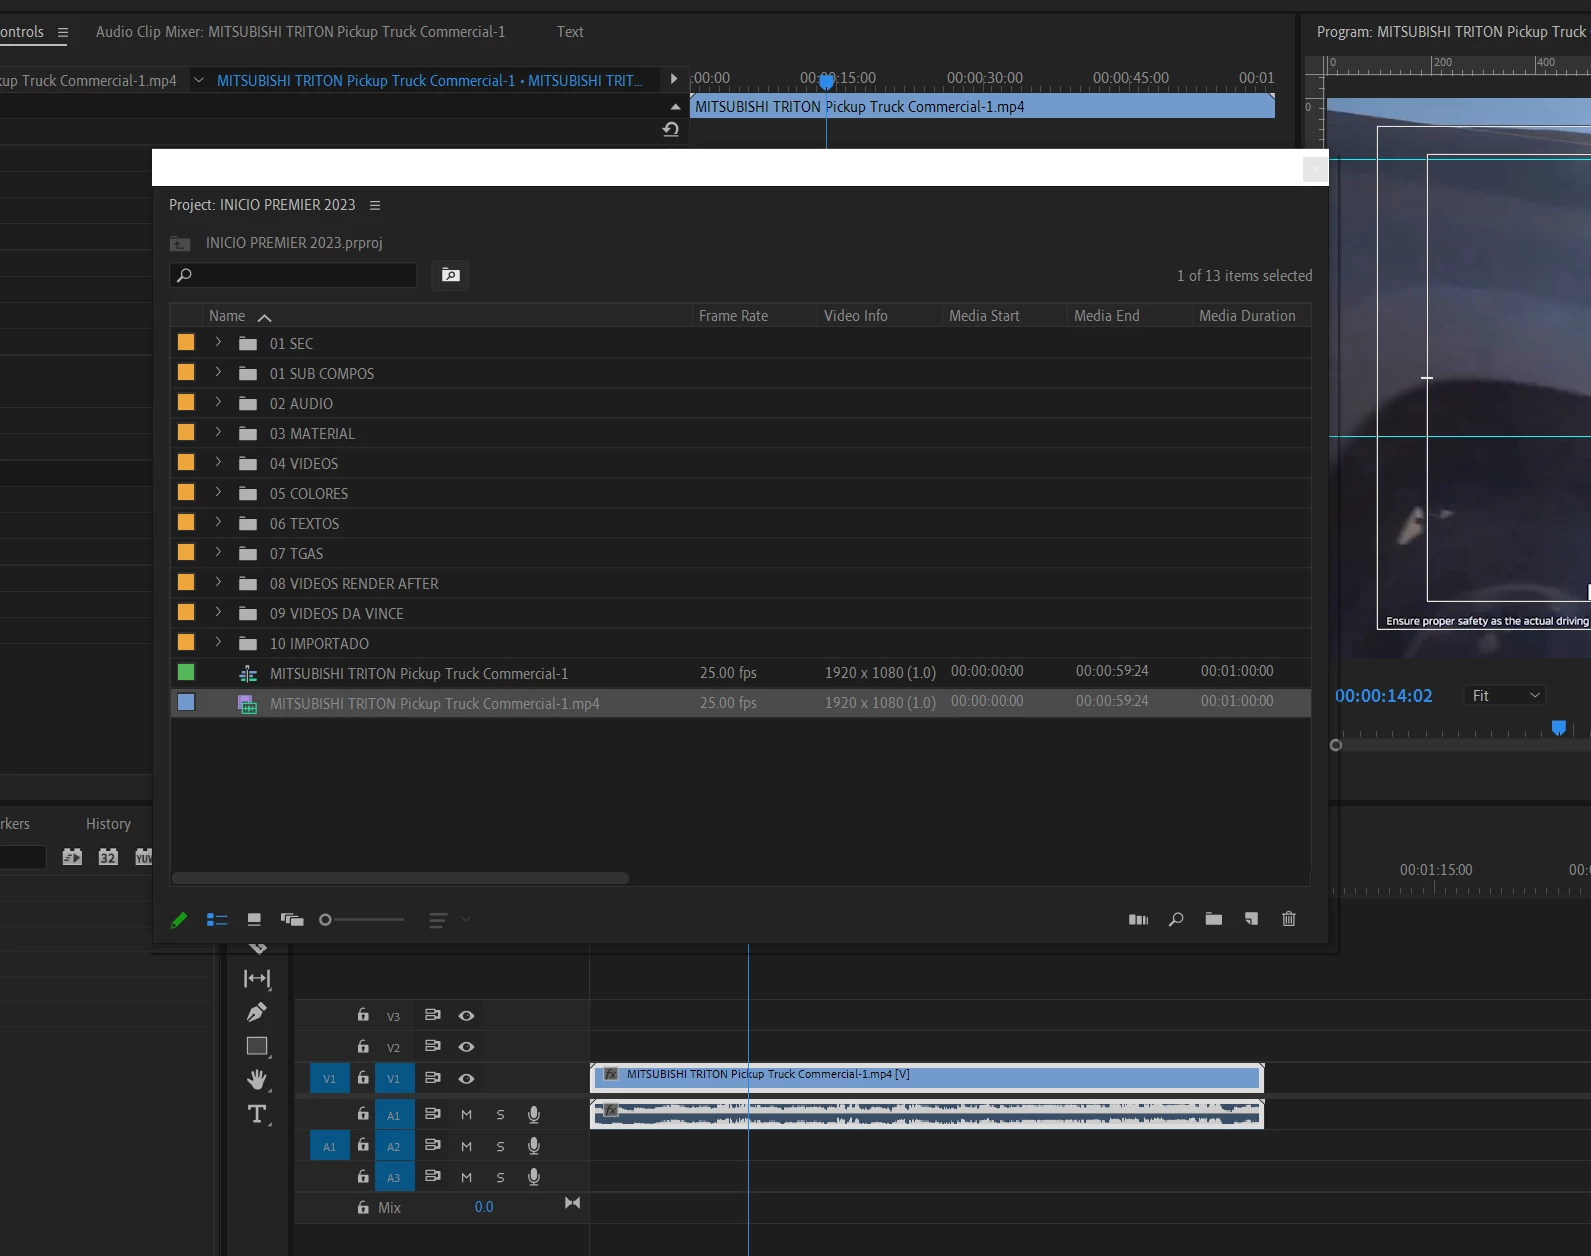1591x1256 pixels.
Task: Click the Reset Effect icon in Effect Controls
Action: coord(671,129)
